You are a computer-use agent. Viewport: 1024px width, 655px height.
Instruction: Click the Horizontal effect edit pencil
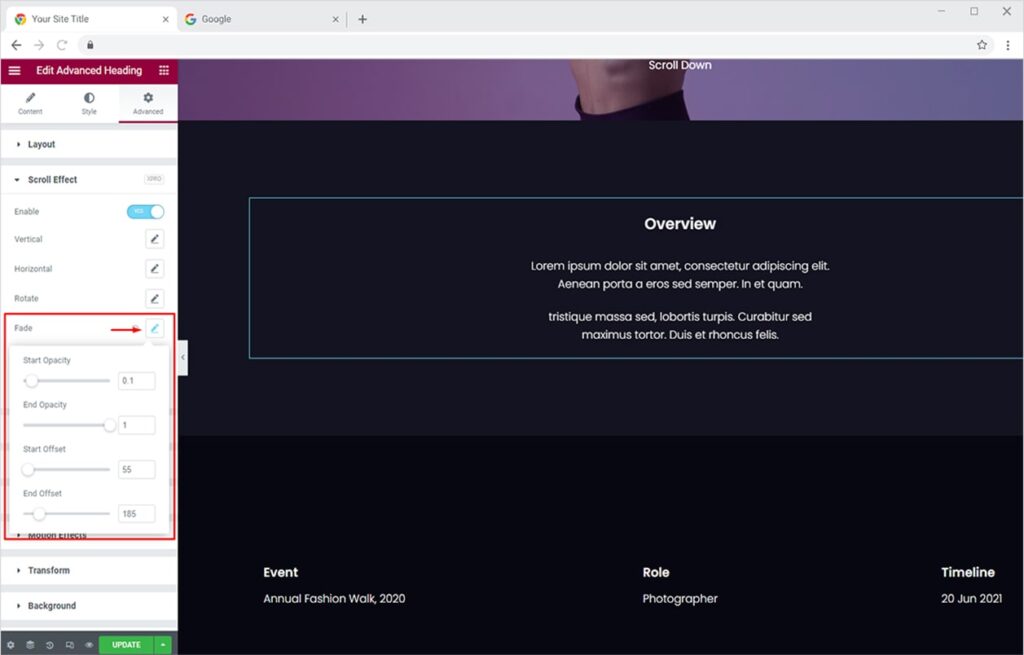coord(154,269)
